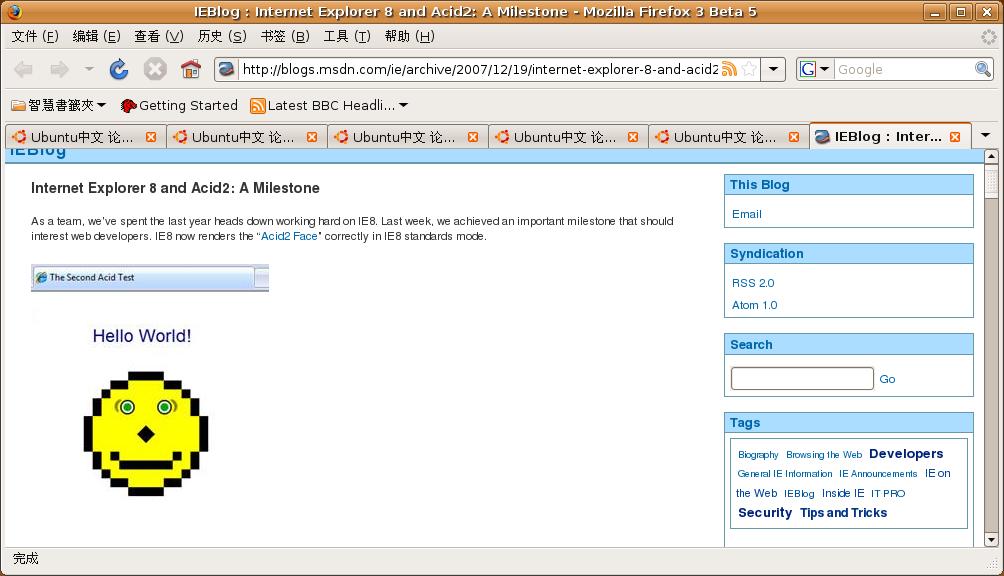This screenshot has height=576, width=1004.
Task: Click the URL address field
Action: 480,69
